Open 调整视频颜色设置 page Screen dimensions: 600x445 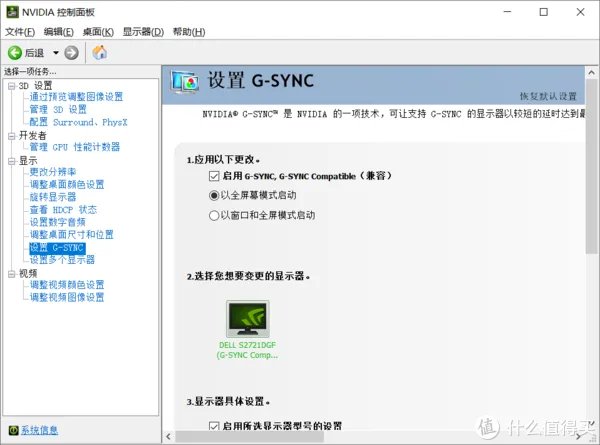(67, 285)
